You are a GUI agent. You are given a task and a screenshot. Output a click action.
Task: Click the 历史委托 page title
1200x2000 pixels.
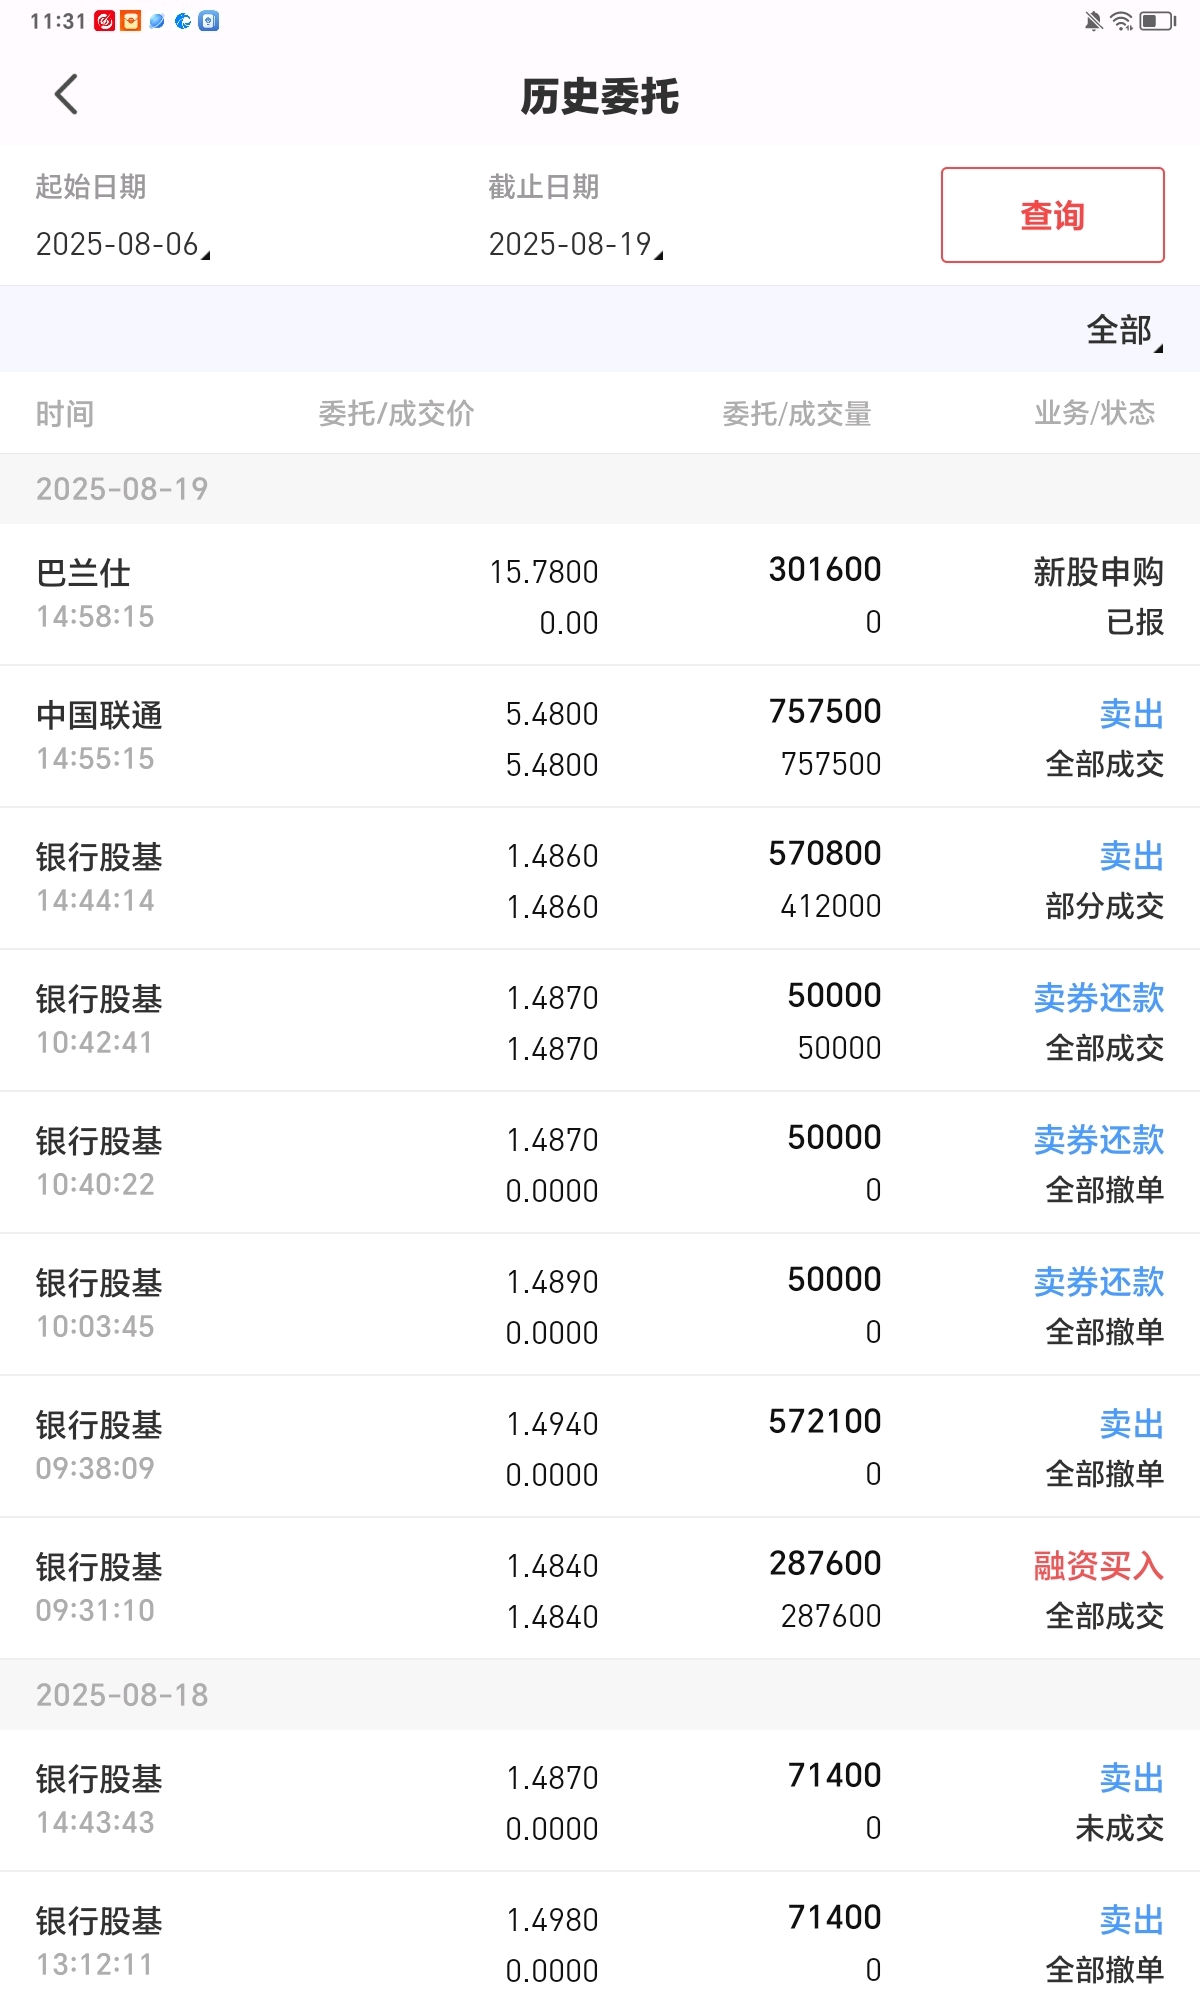click(600, 97)
